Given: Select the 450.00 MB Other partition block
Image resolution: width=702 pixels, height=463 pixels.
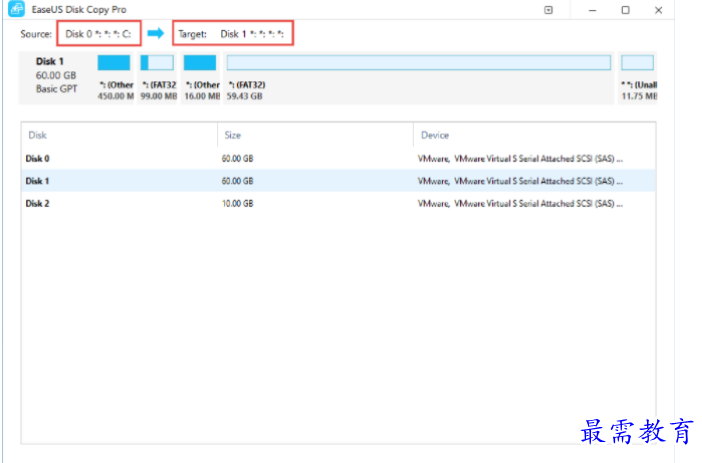Looking at the screenshot, I should tap(115, 78).
